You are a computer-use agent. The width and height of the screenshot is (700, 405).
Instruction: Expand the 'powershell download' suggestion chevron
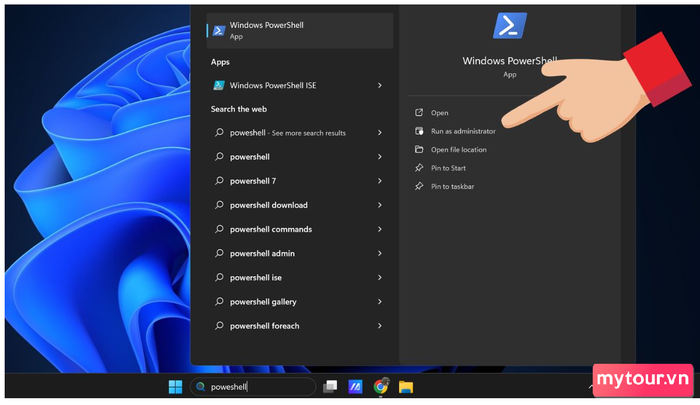[x=379, y=205]
